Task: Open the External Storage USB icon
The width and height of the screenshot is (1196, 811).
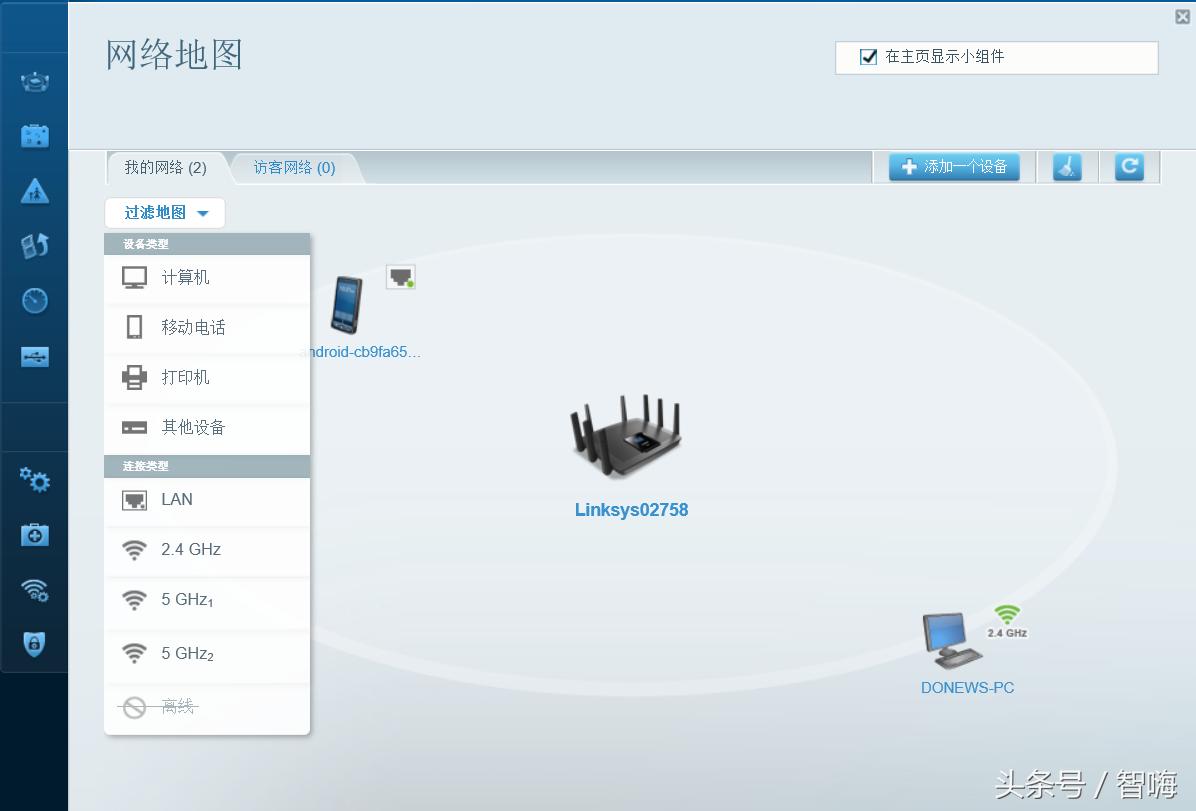Action: tap(34, 356)
